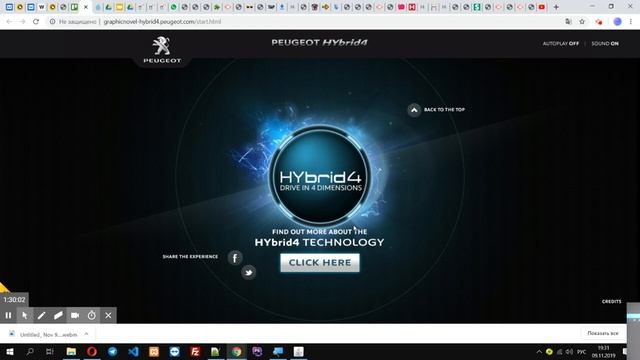
Task: Click the Back to the Top arrow icon
Action: [414, 110]
